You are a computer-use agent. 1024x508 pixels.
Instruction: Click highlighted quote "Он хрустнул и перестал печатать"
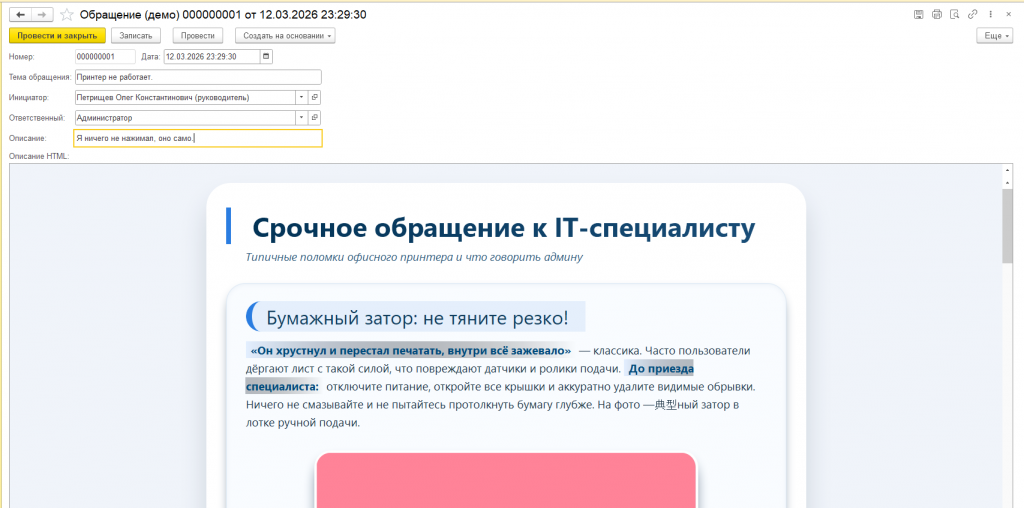[411, 351]
